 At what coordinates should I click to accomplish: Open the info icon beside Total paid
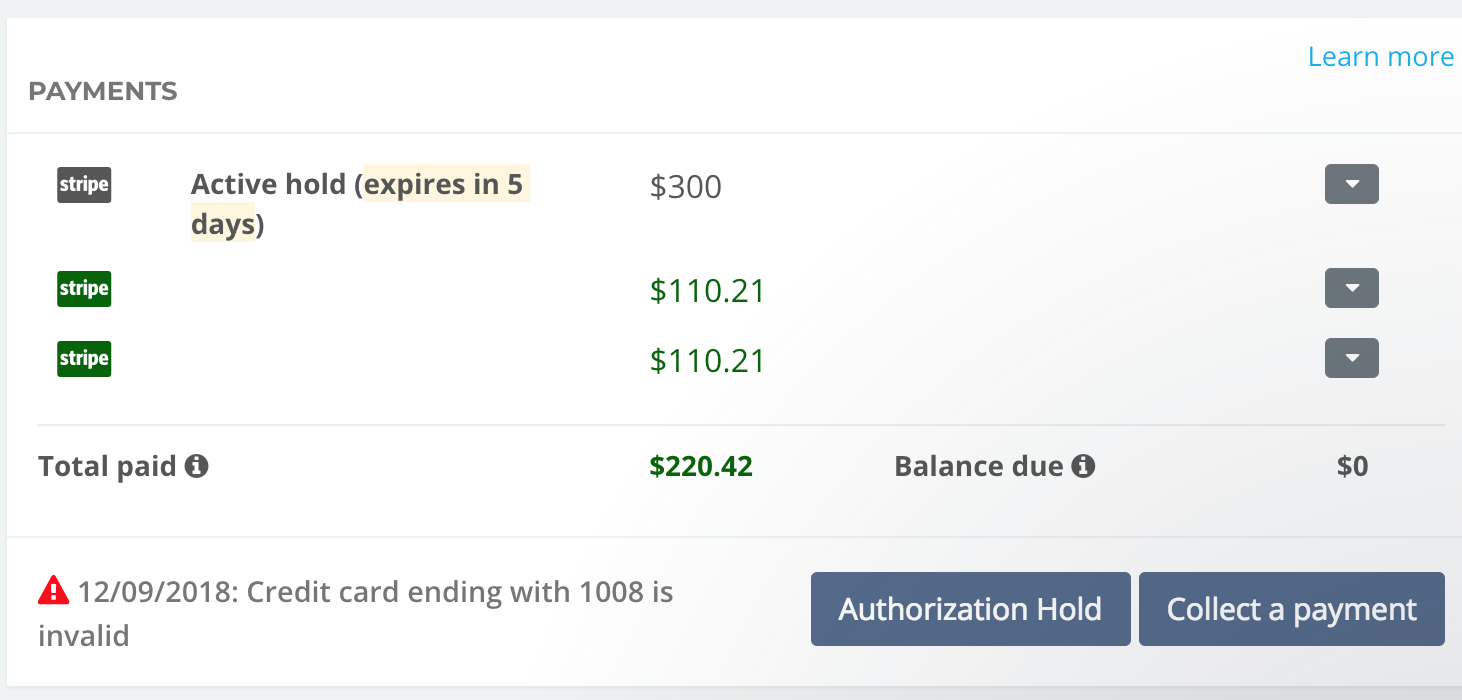[197, 466]
